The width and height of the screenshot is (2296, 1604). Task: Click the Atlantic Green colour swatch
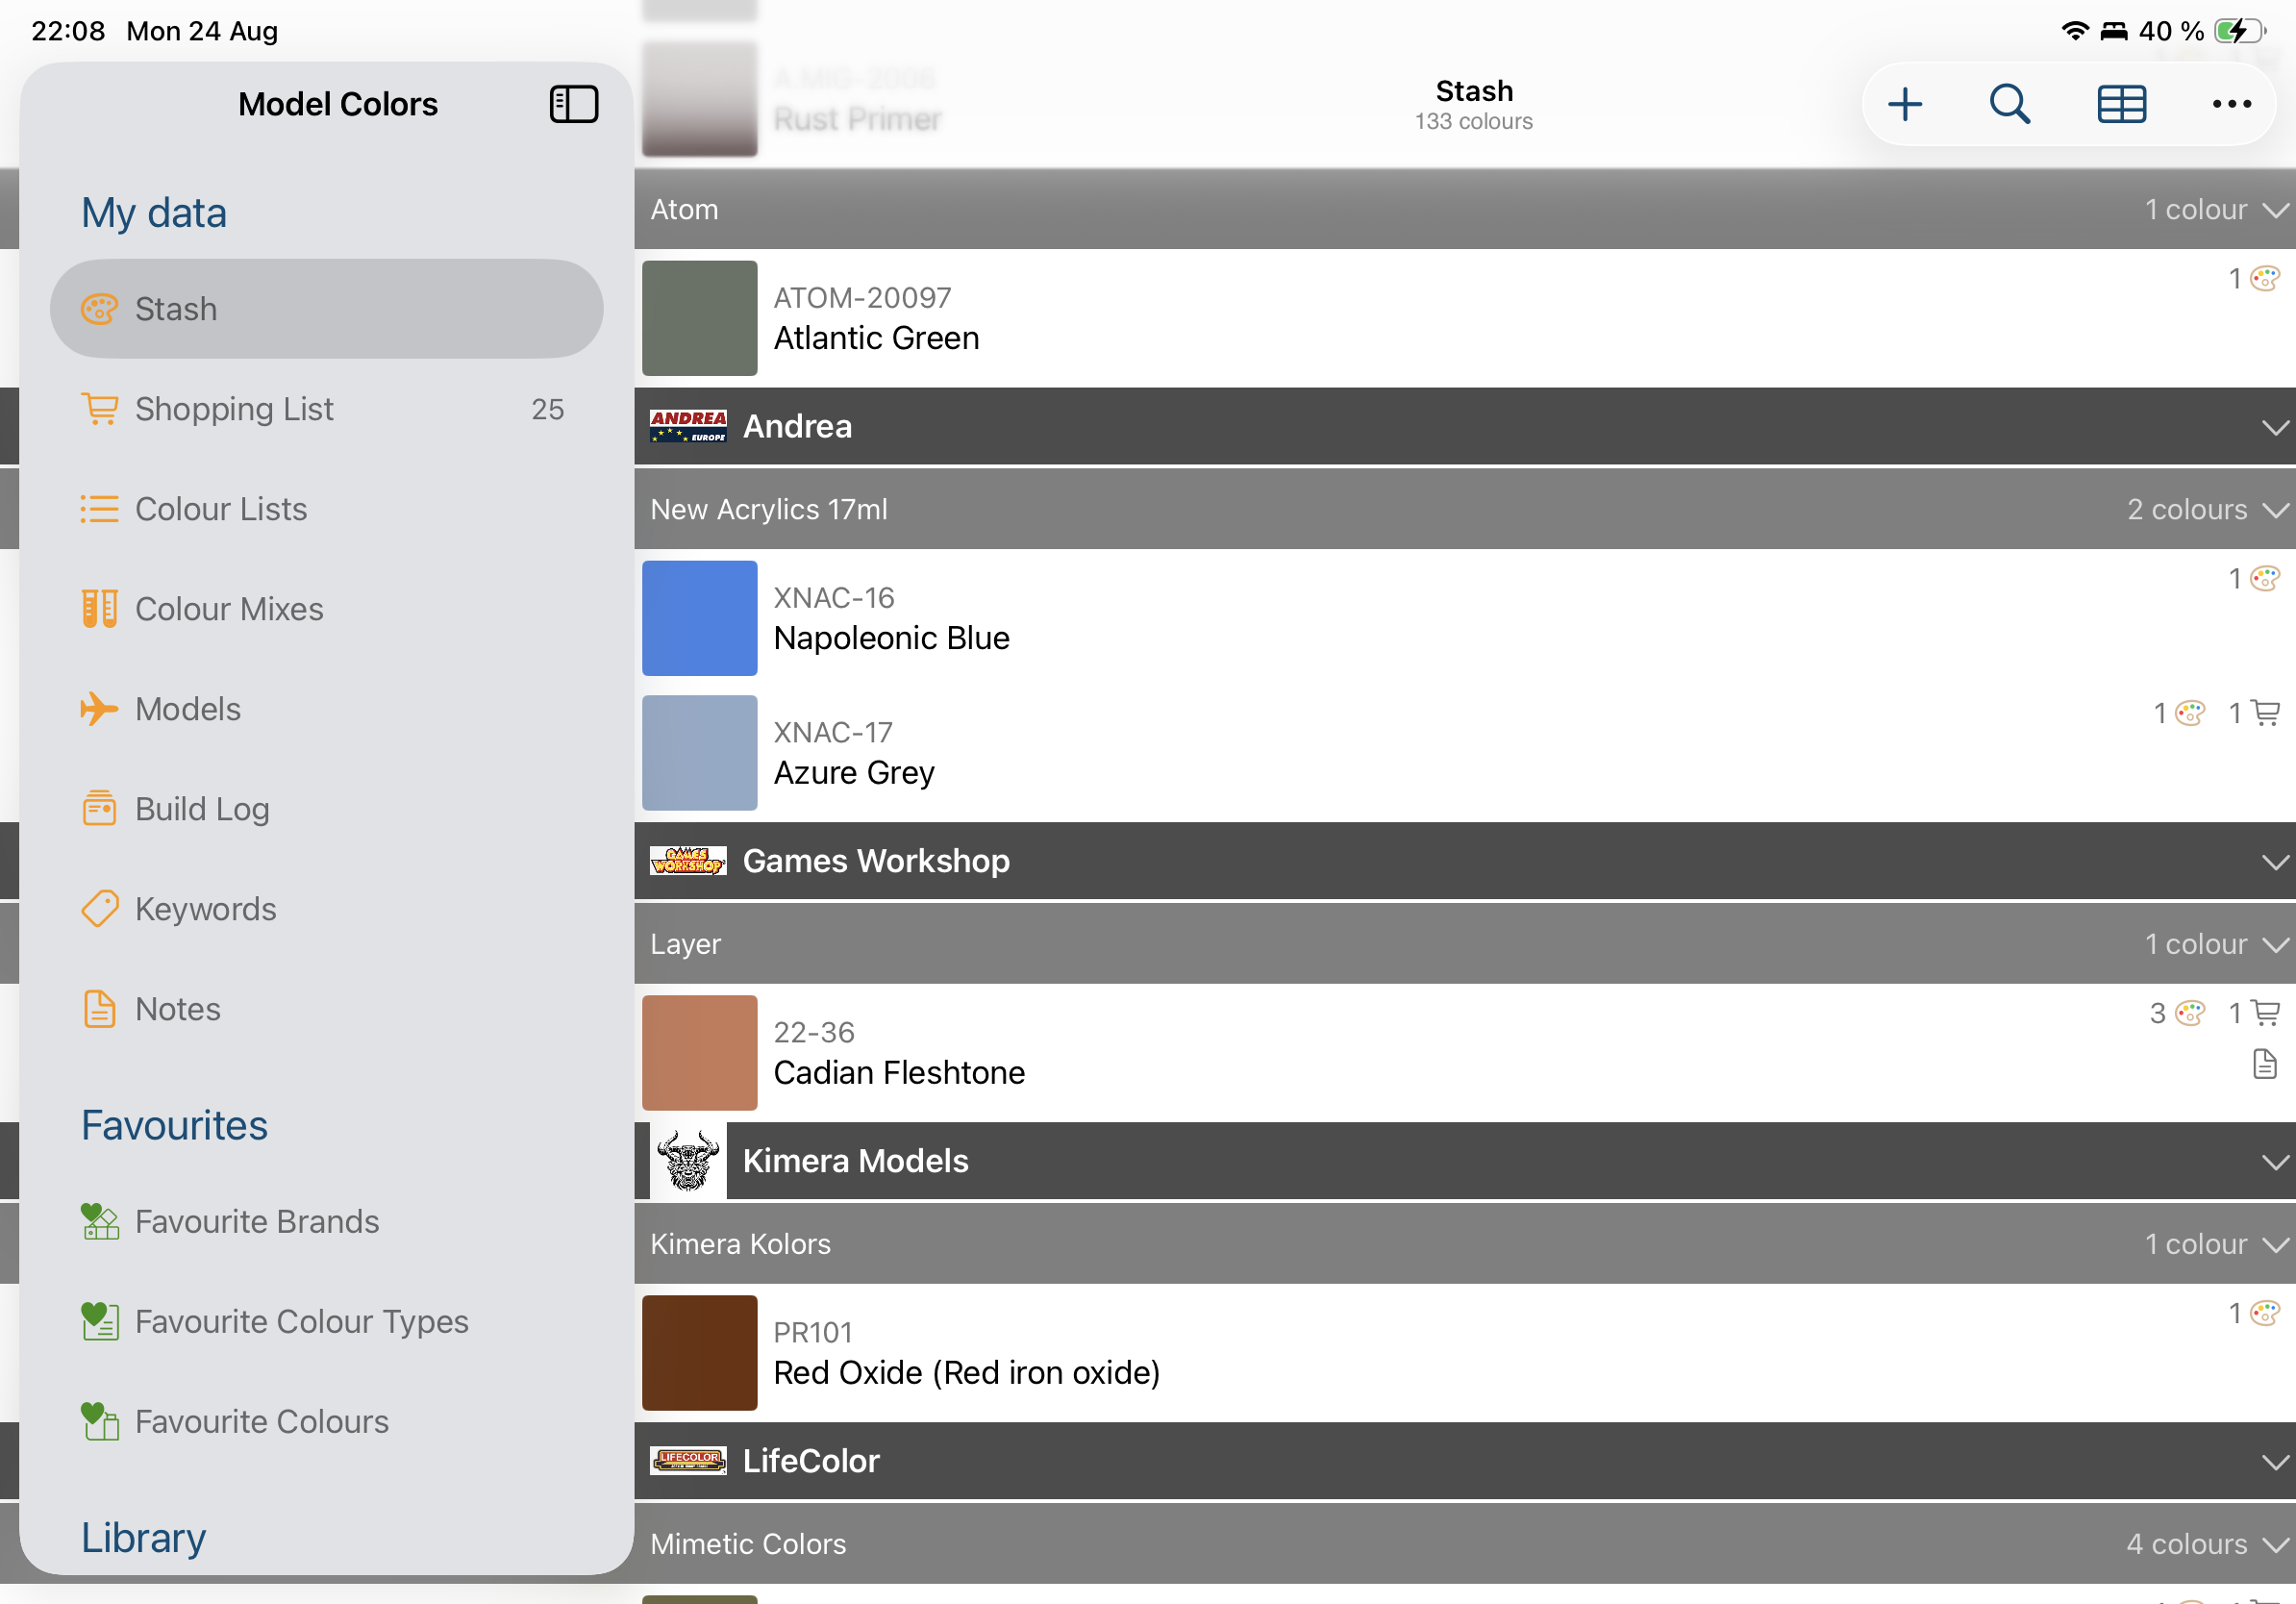[x=699, y=318]
